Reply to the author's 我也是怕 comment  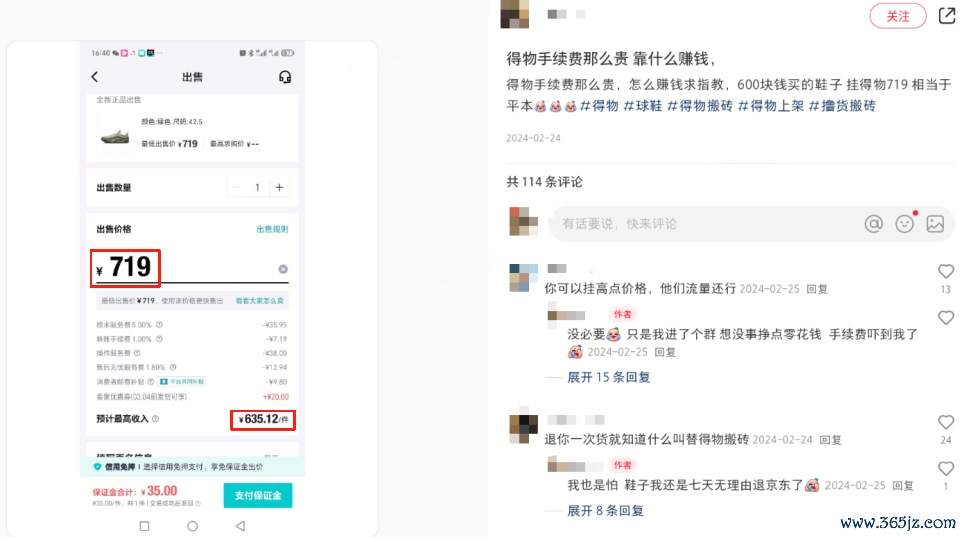click(903, 485)
